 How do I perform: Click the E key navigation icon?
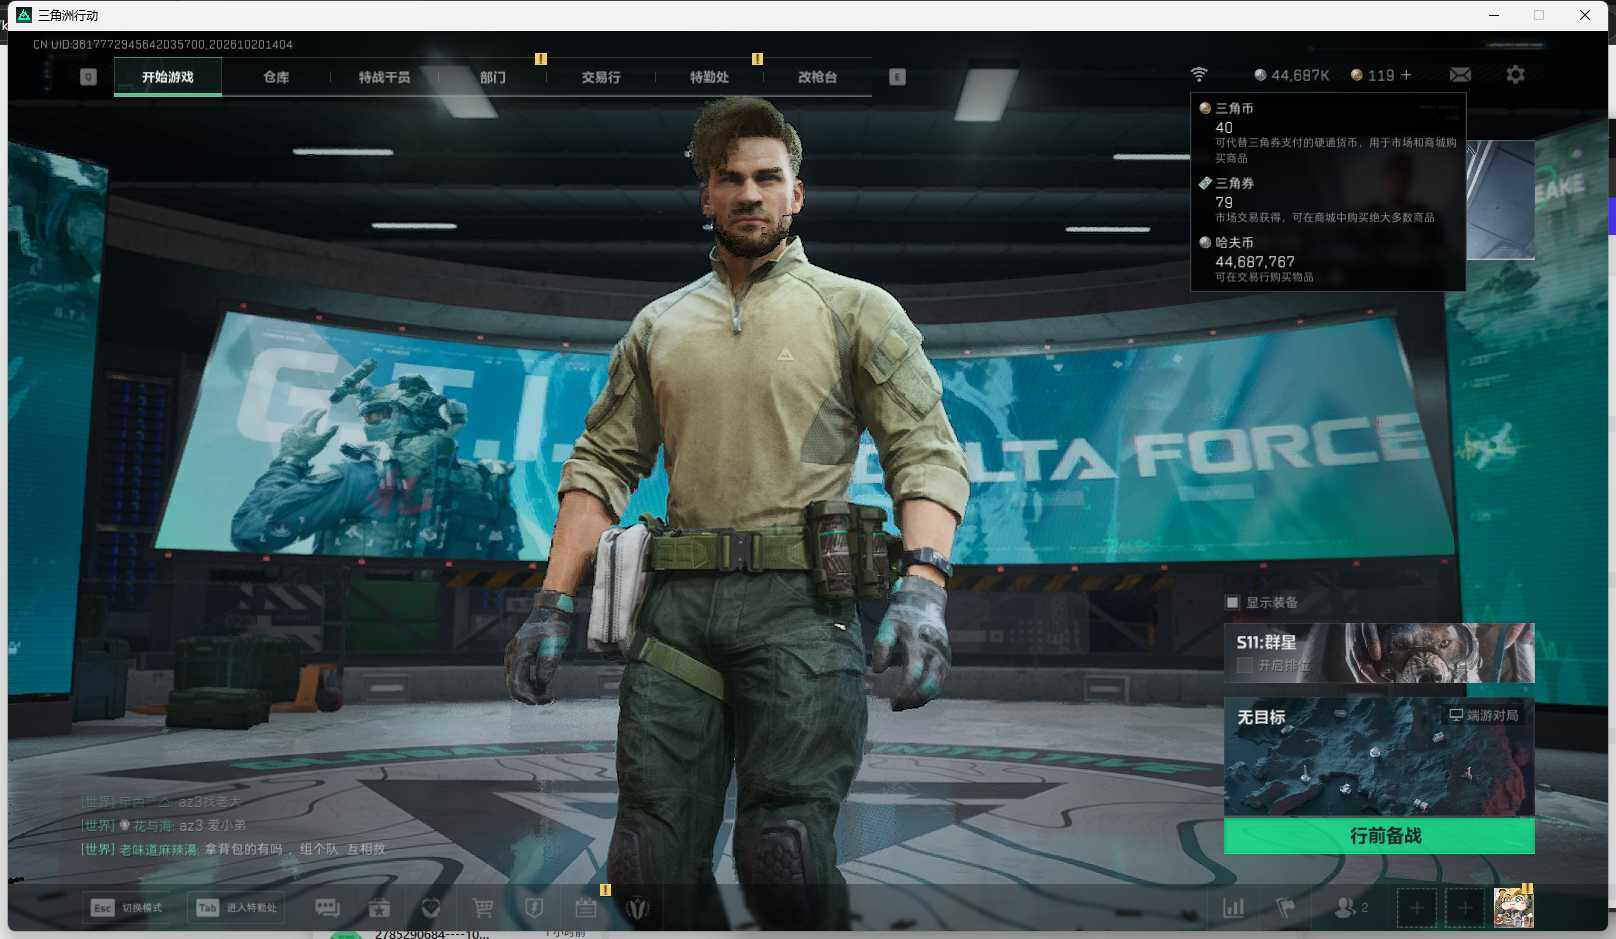click(897, 77)
